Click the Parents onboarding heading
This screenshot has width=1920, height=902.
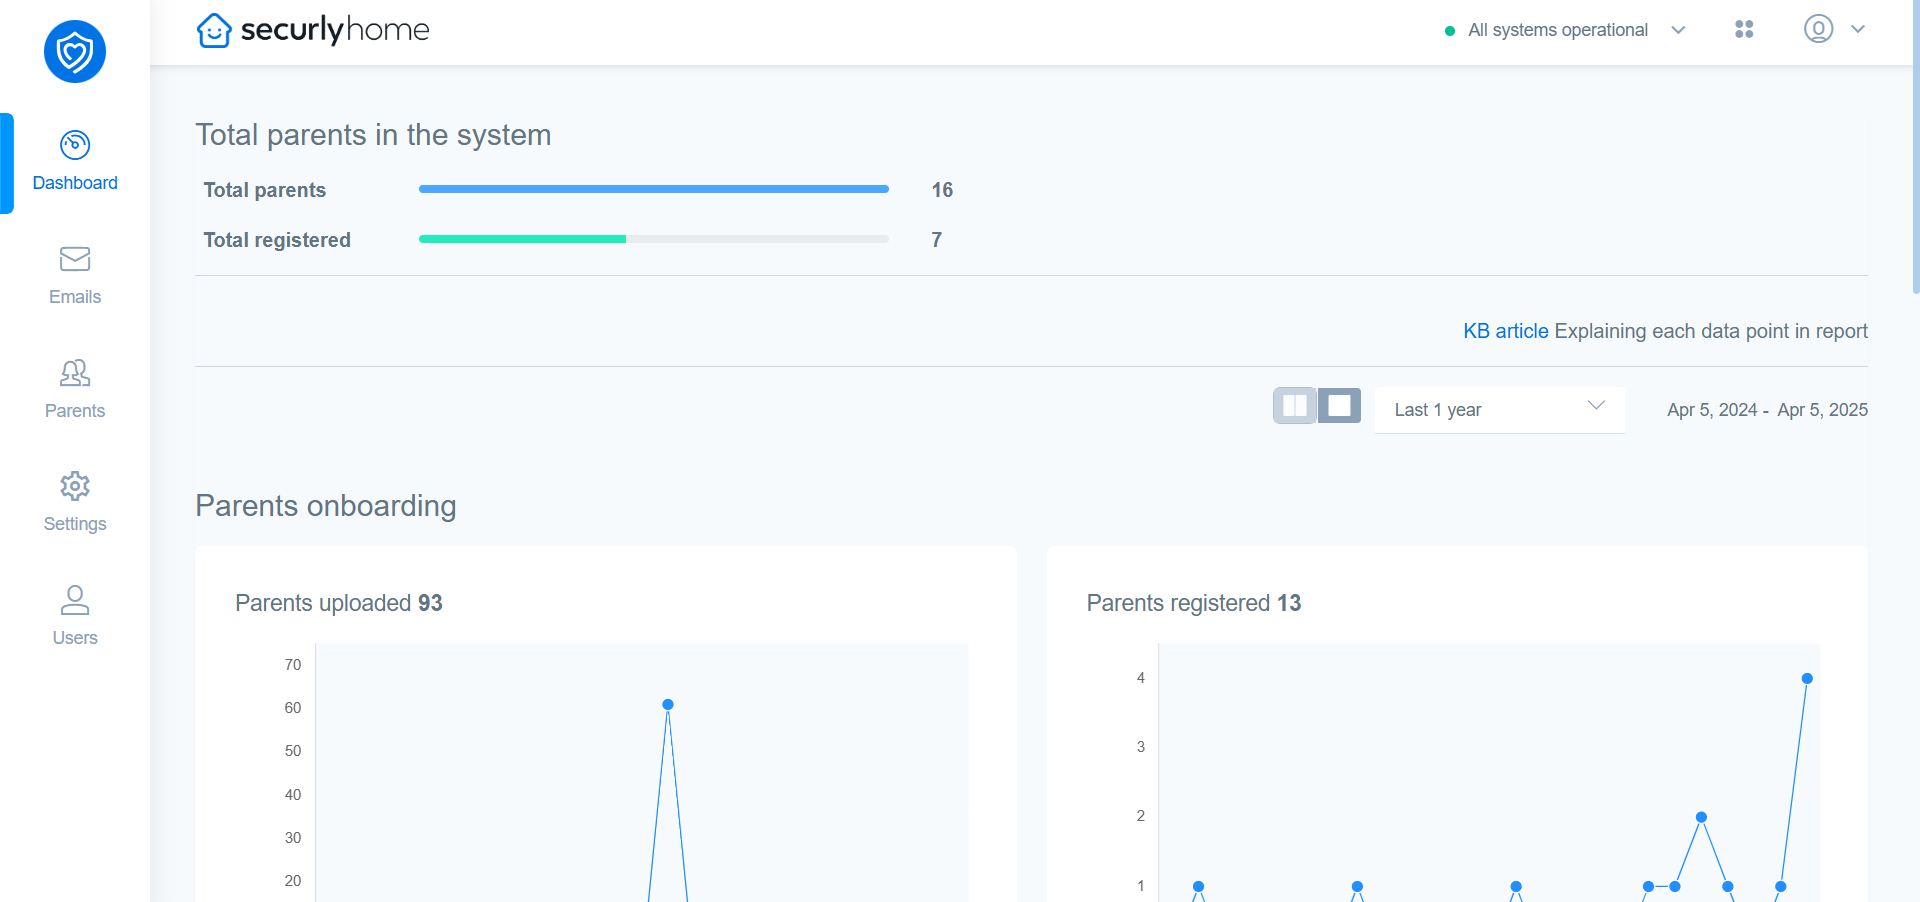pos(326,506)
